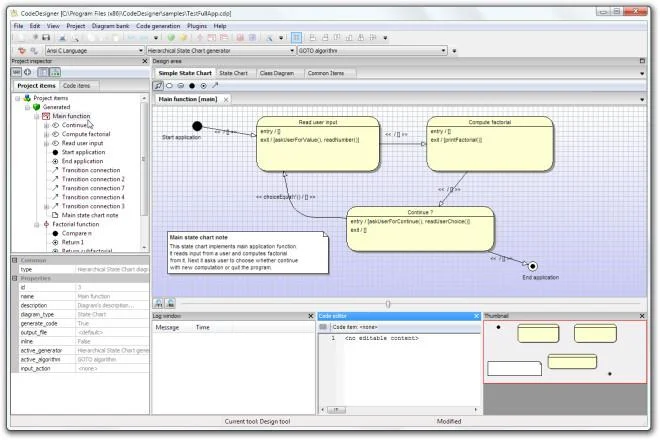The image size is (660, 440).
Task: Open the Code generation menu
Action: pyautogui.click(x=158, y=26)
